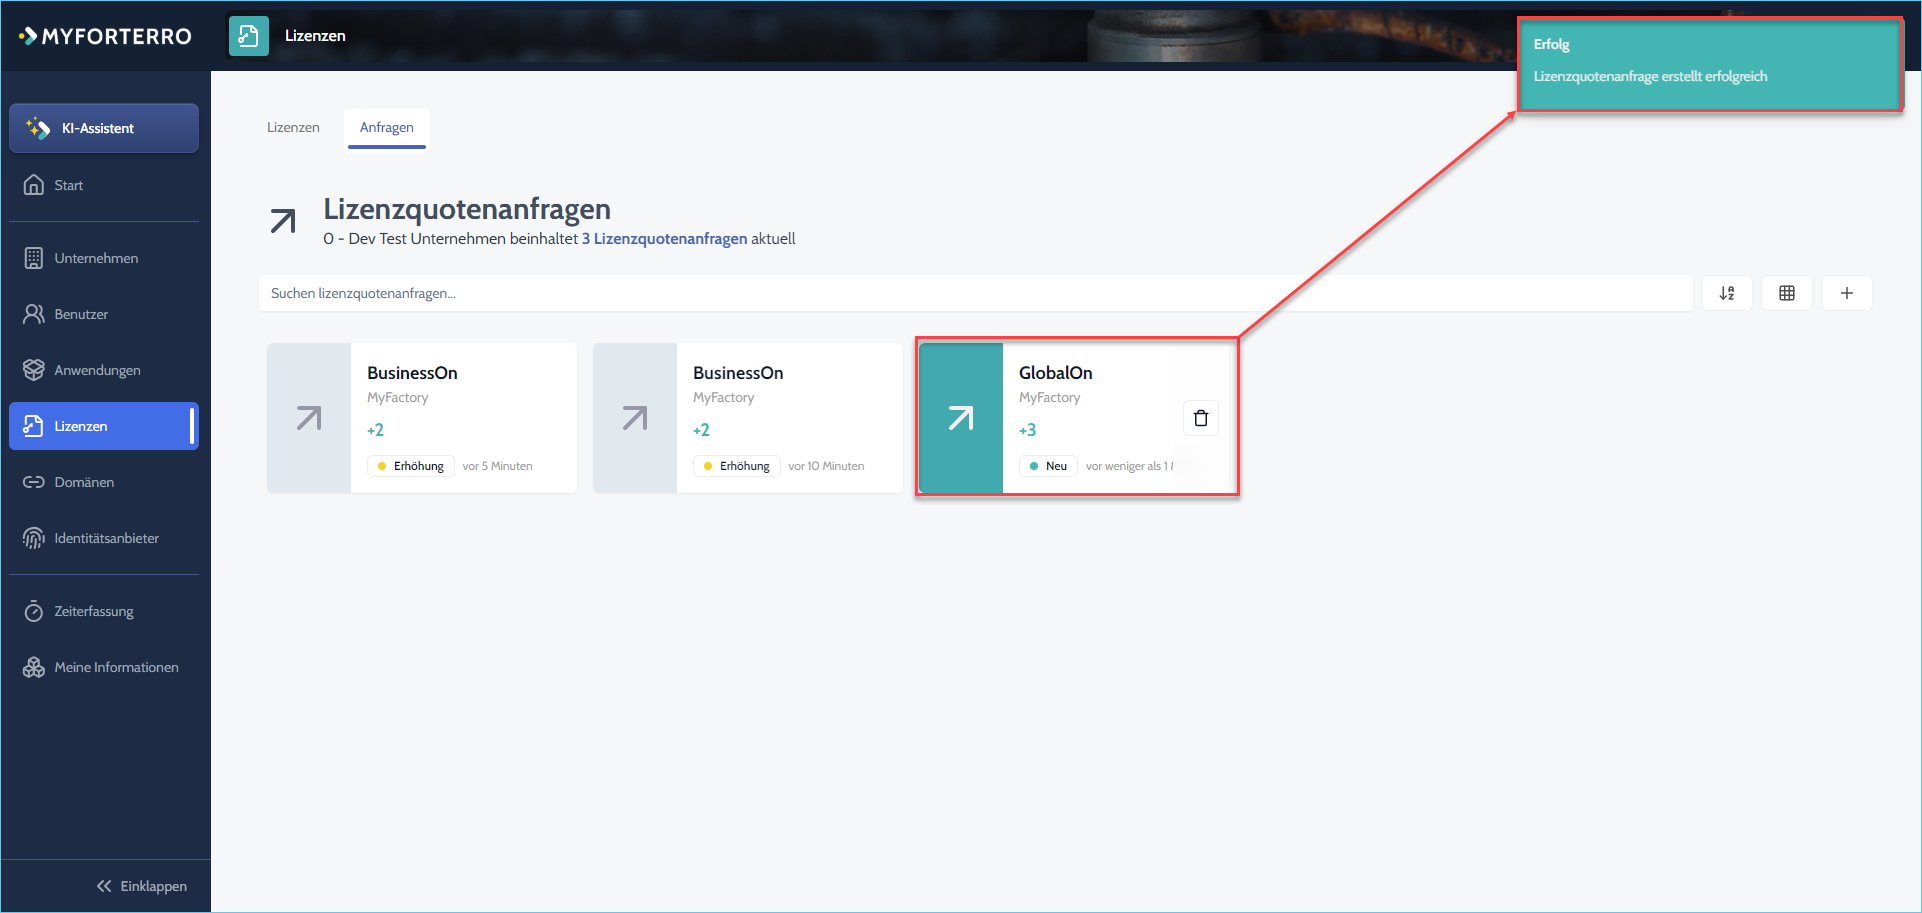Click the GlobalOn card arrow tile
This screenshot has width=1922, height=913.
coord(961,418)
